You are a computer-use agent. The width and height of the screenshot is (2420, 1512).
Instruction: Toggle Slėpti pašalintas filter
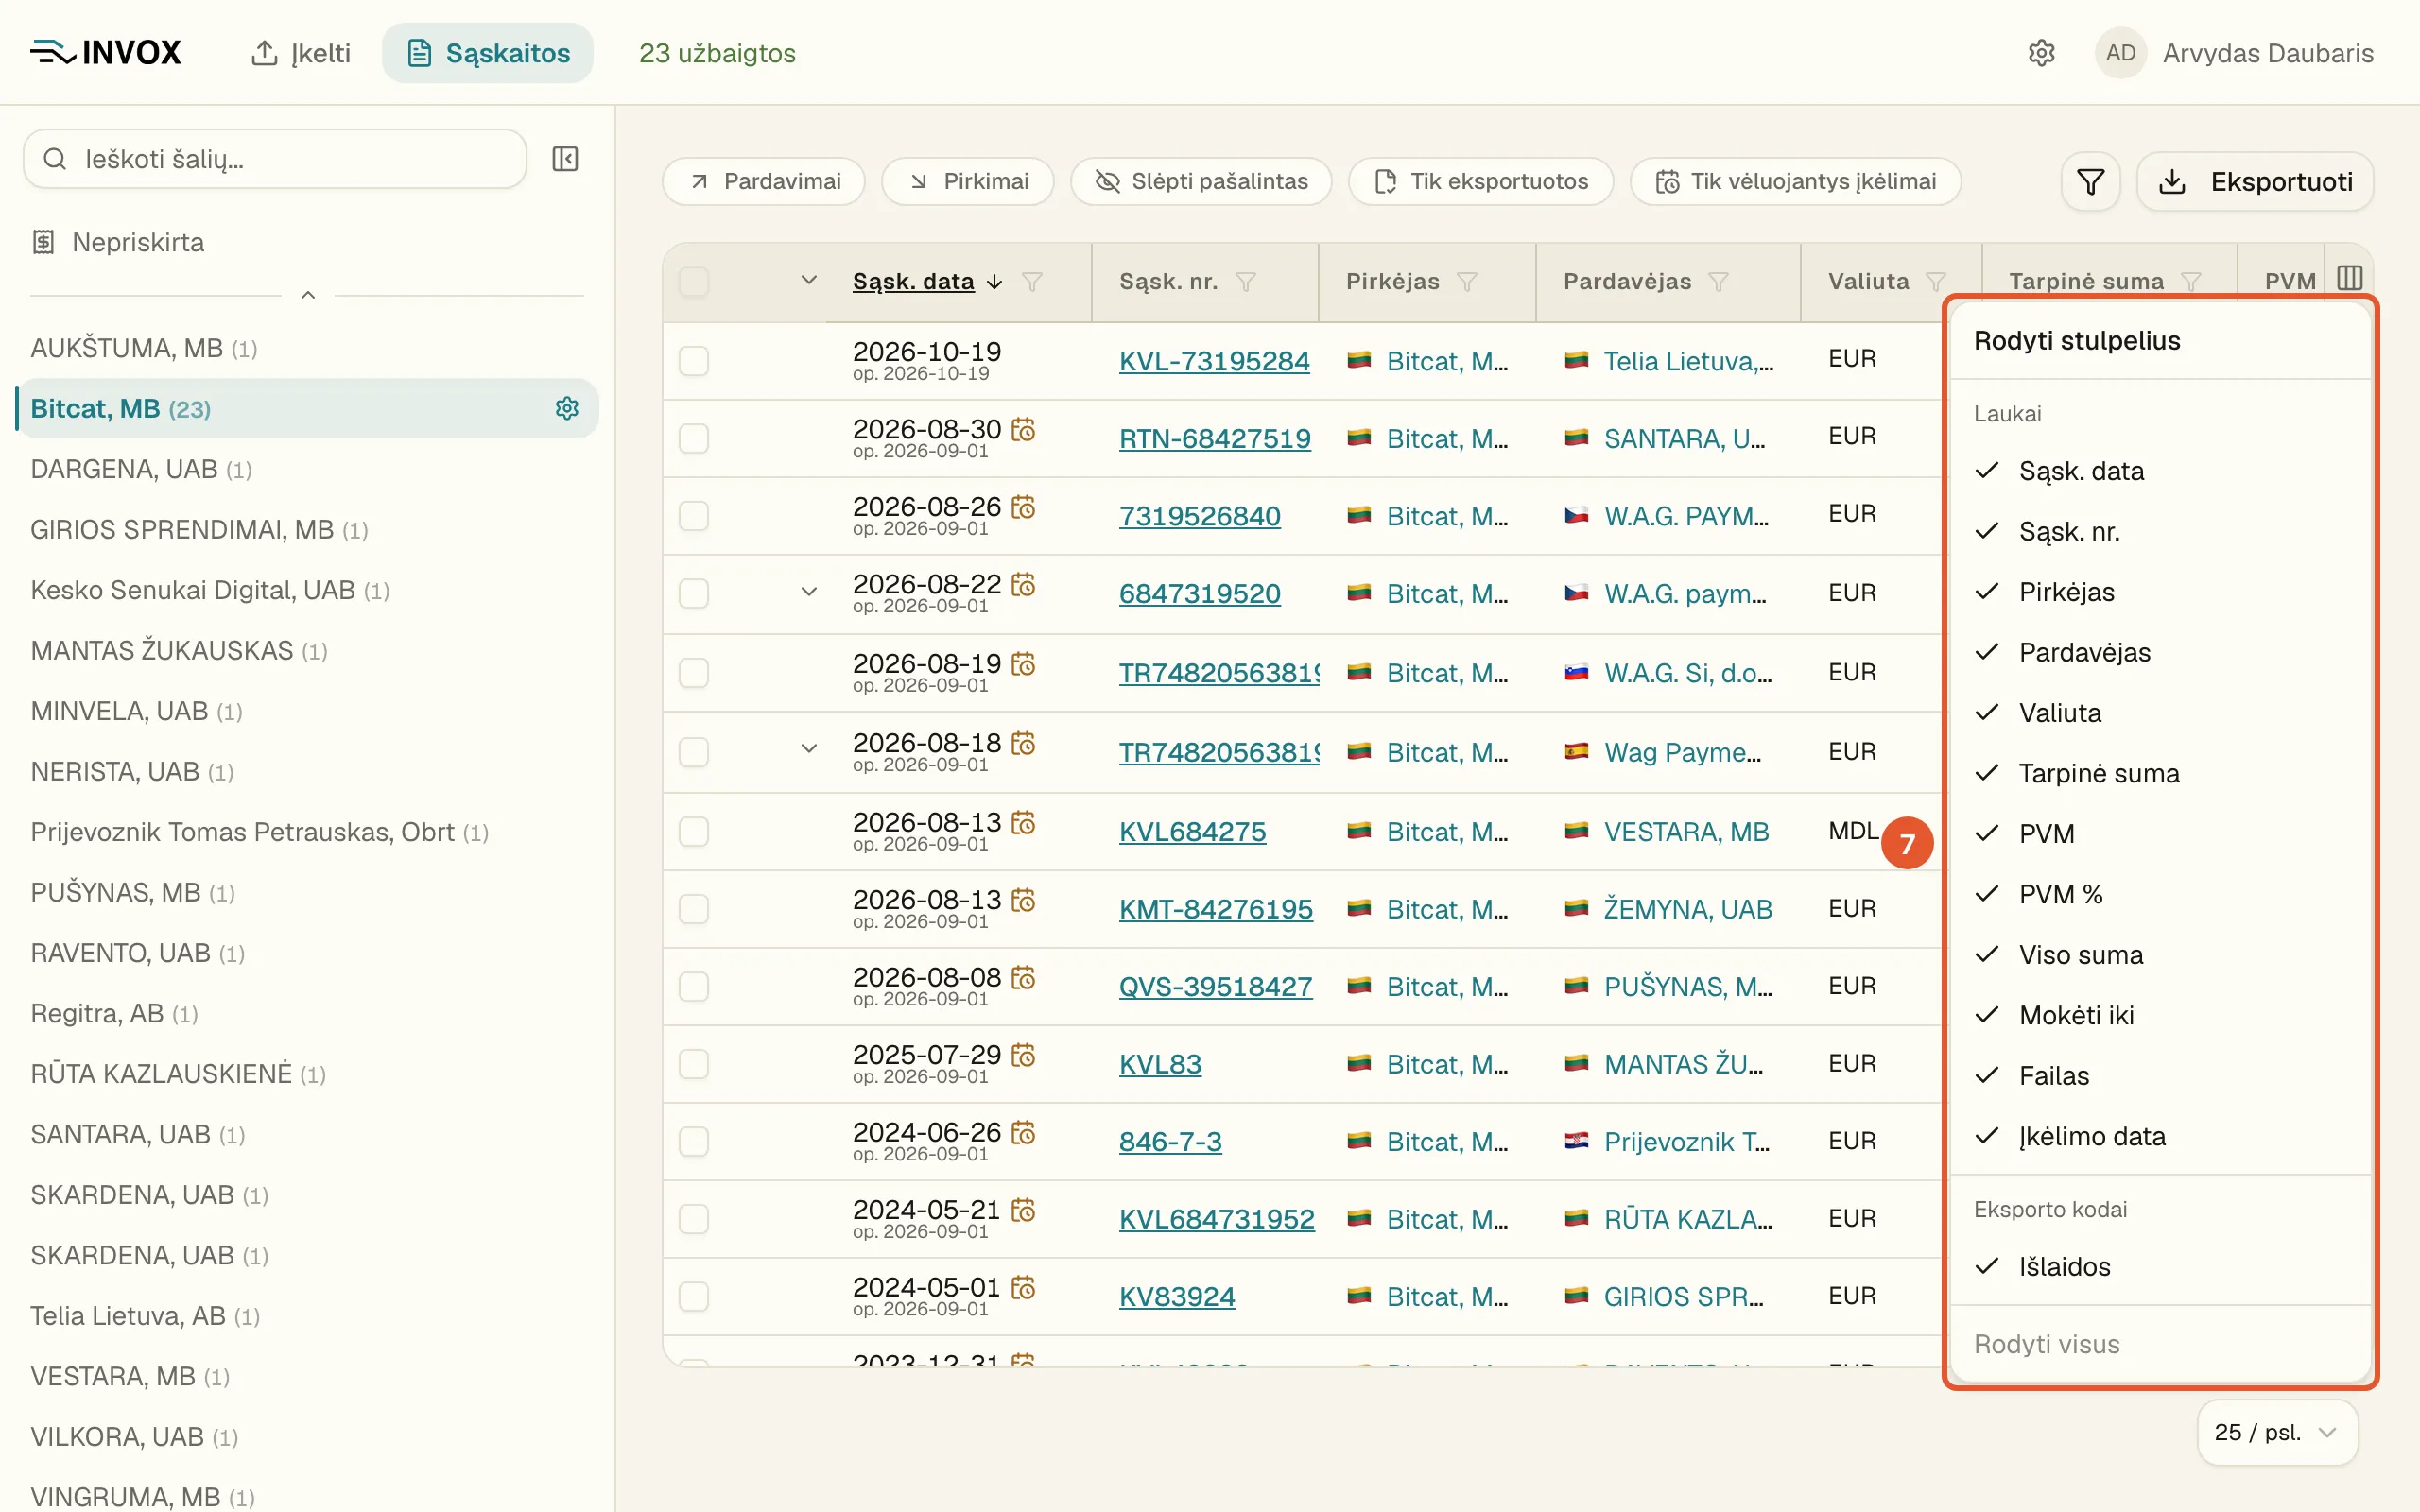pos(1201,182)
